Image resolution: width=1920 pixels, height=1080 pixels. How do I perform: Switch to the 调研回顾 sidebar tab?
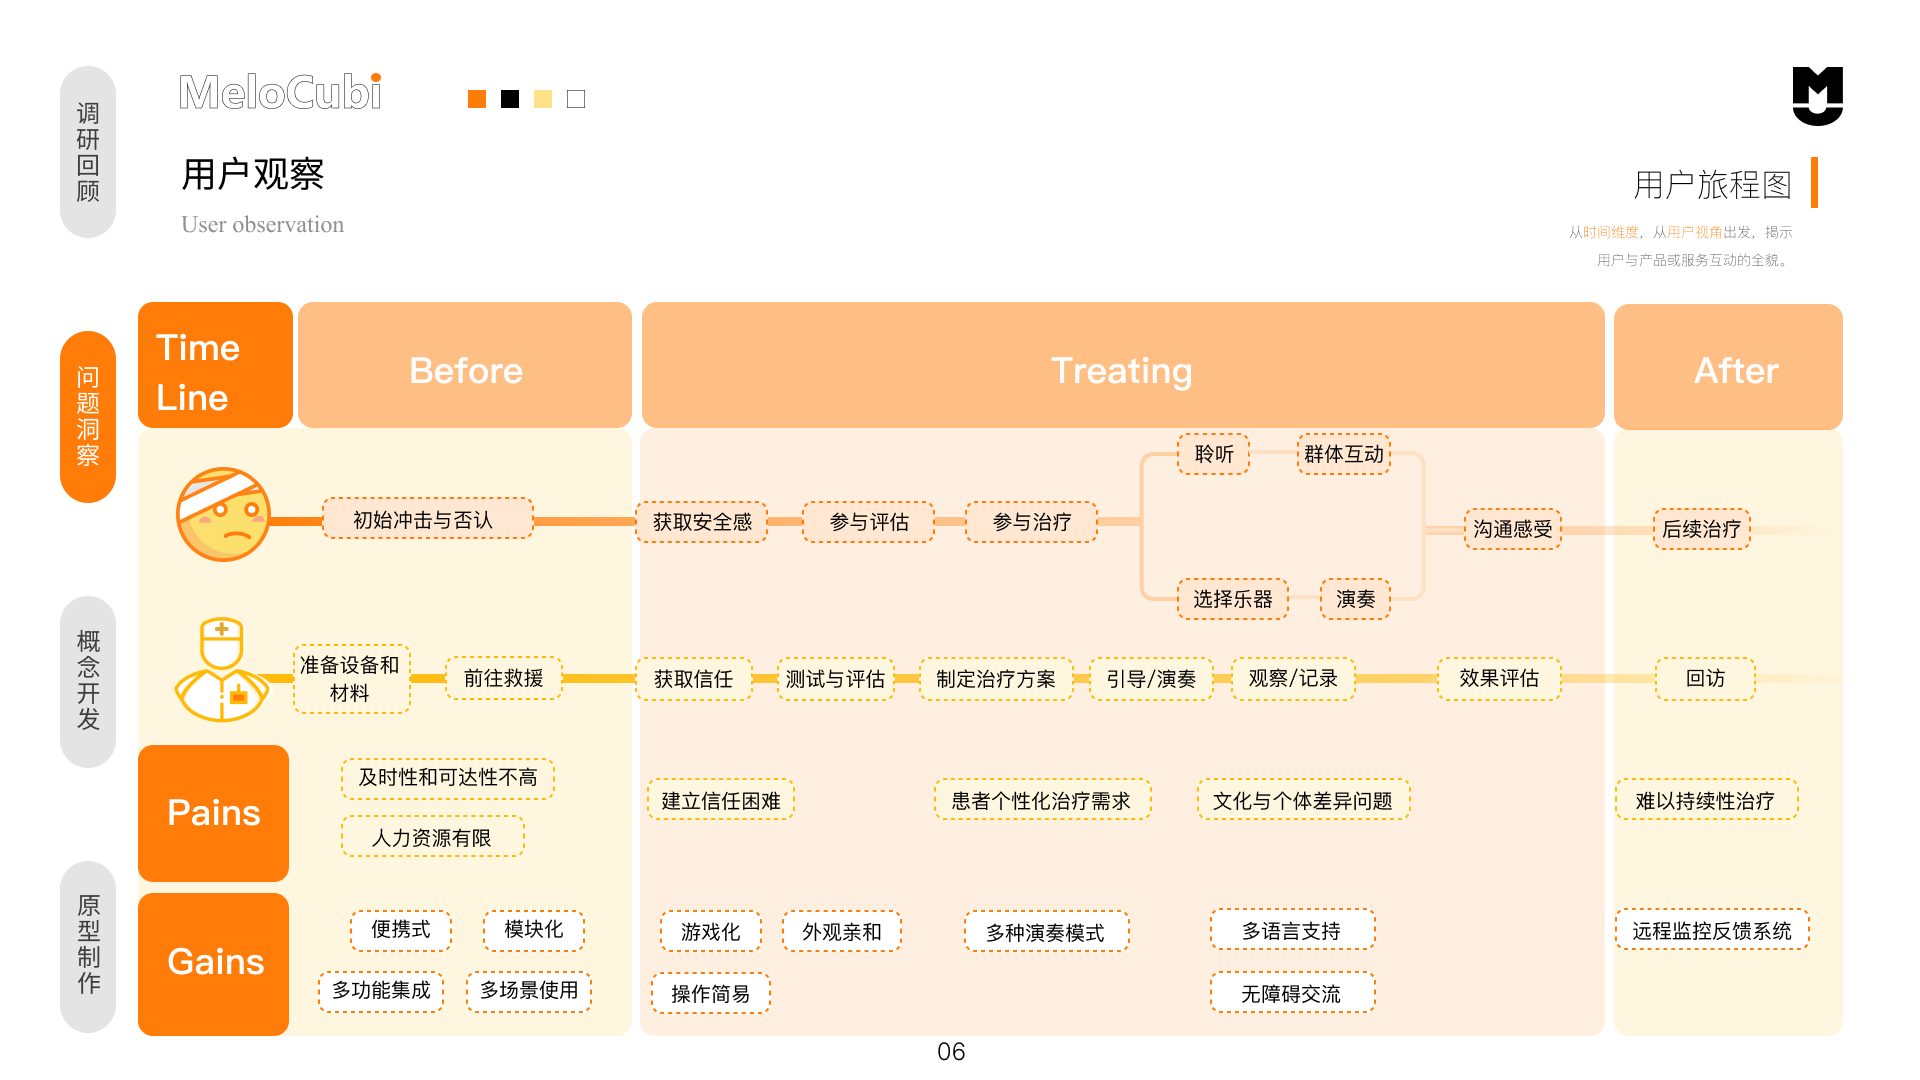coord(88,152)
